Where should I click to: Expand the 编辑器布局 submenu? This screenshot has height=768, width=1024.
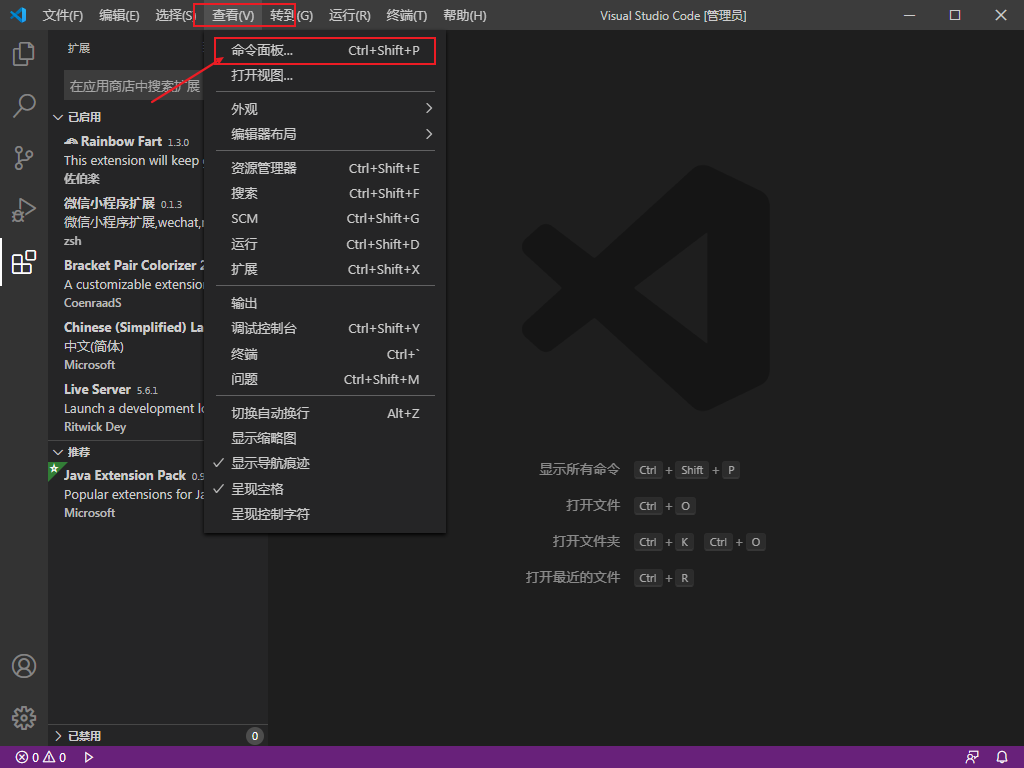pyautogui.click(x=325, y=134)
